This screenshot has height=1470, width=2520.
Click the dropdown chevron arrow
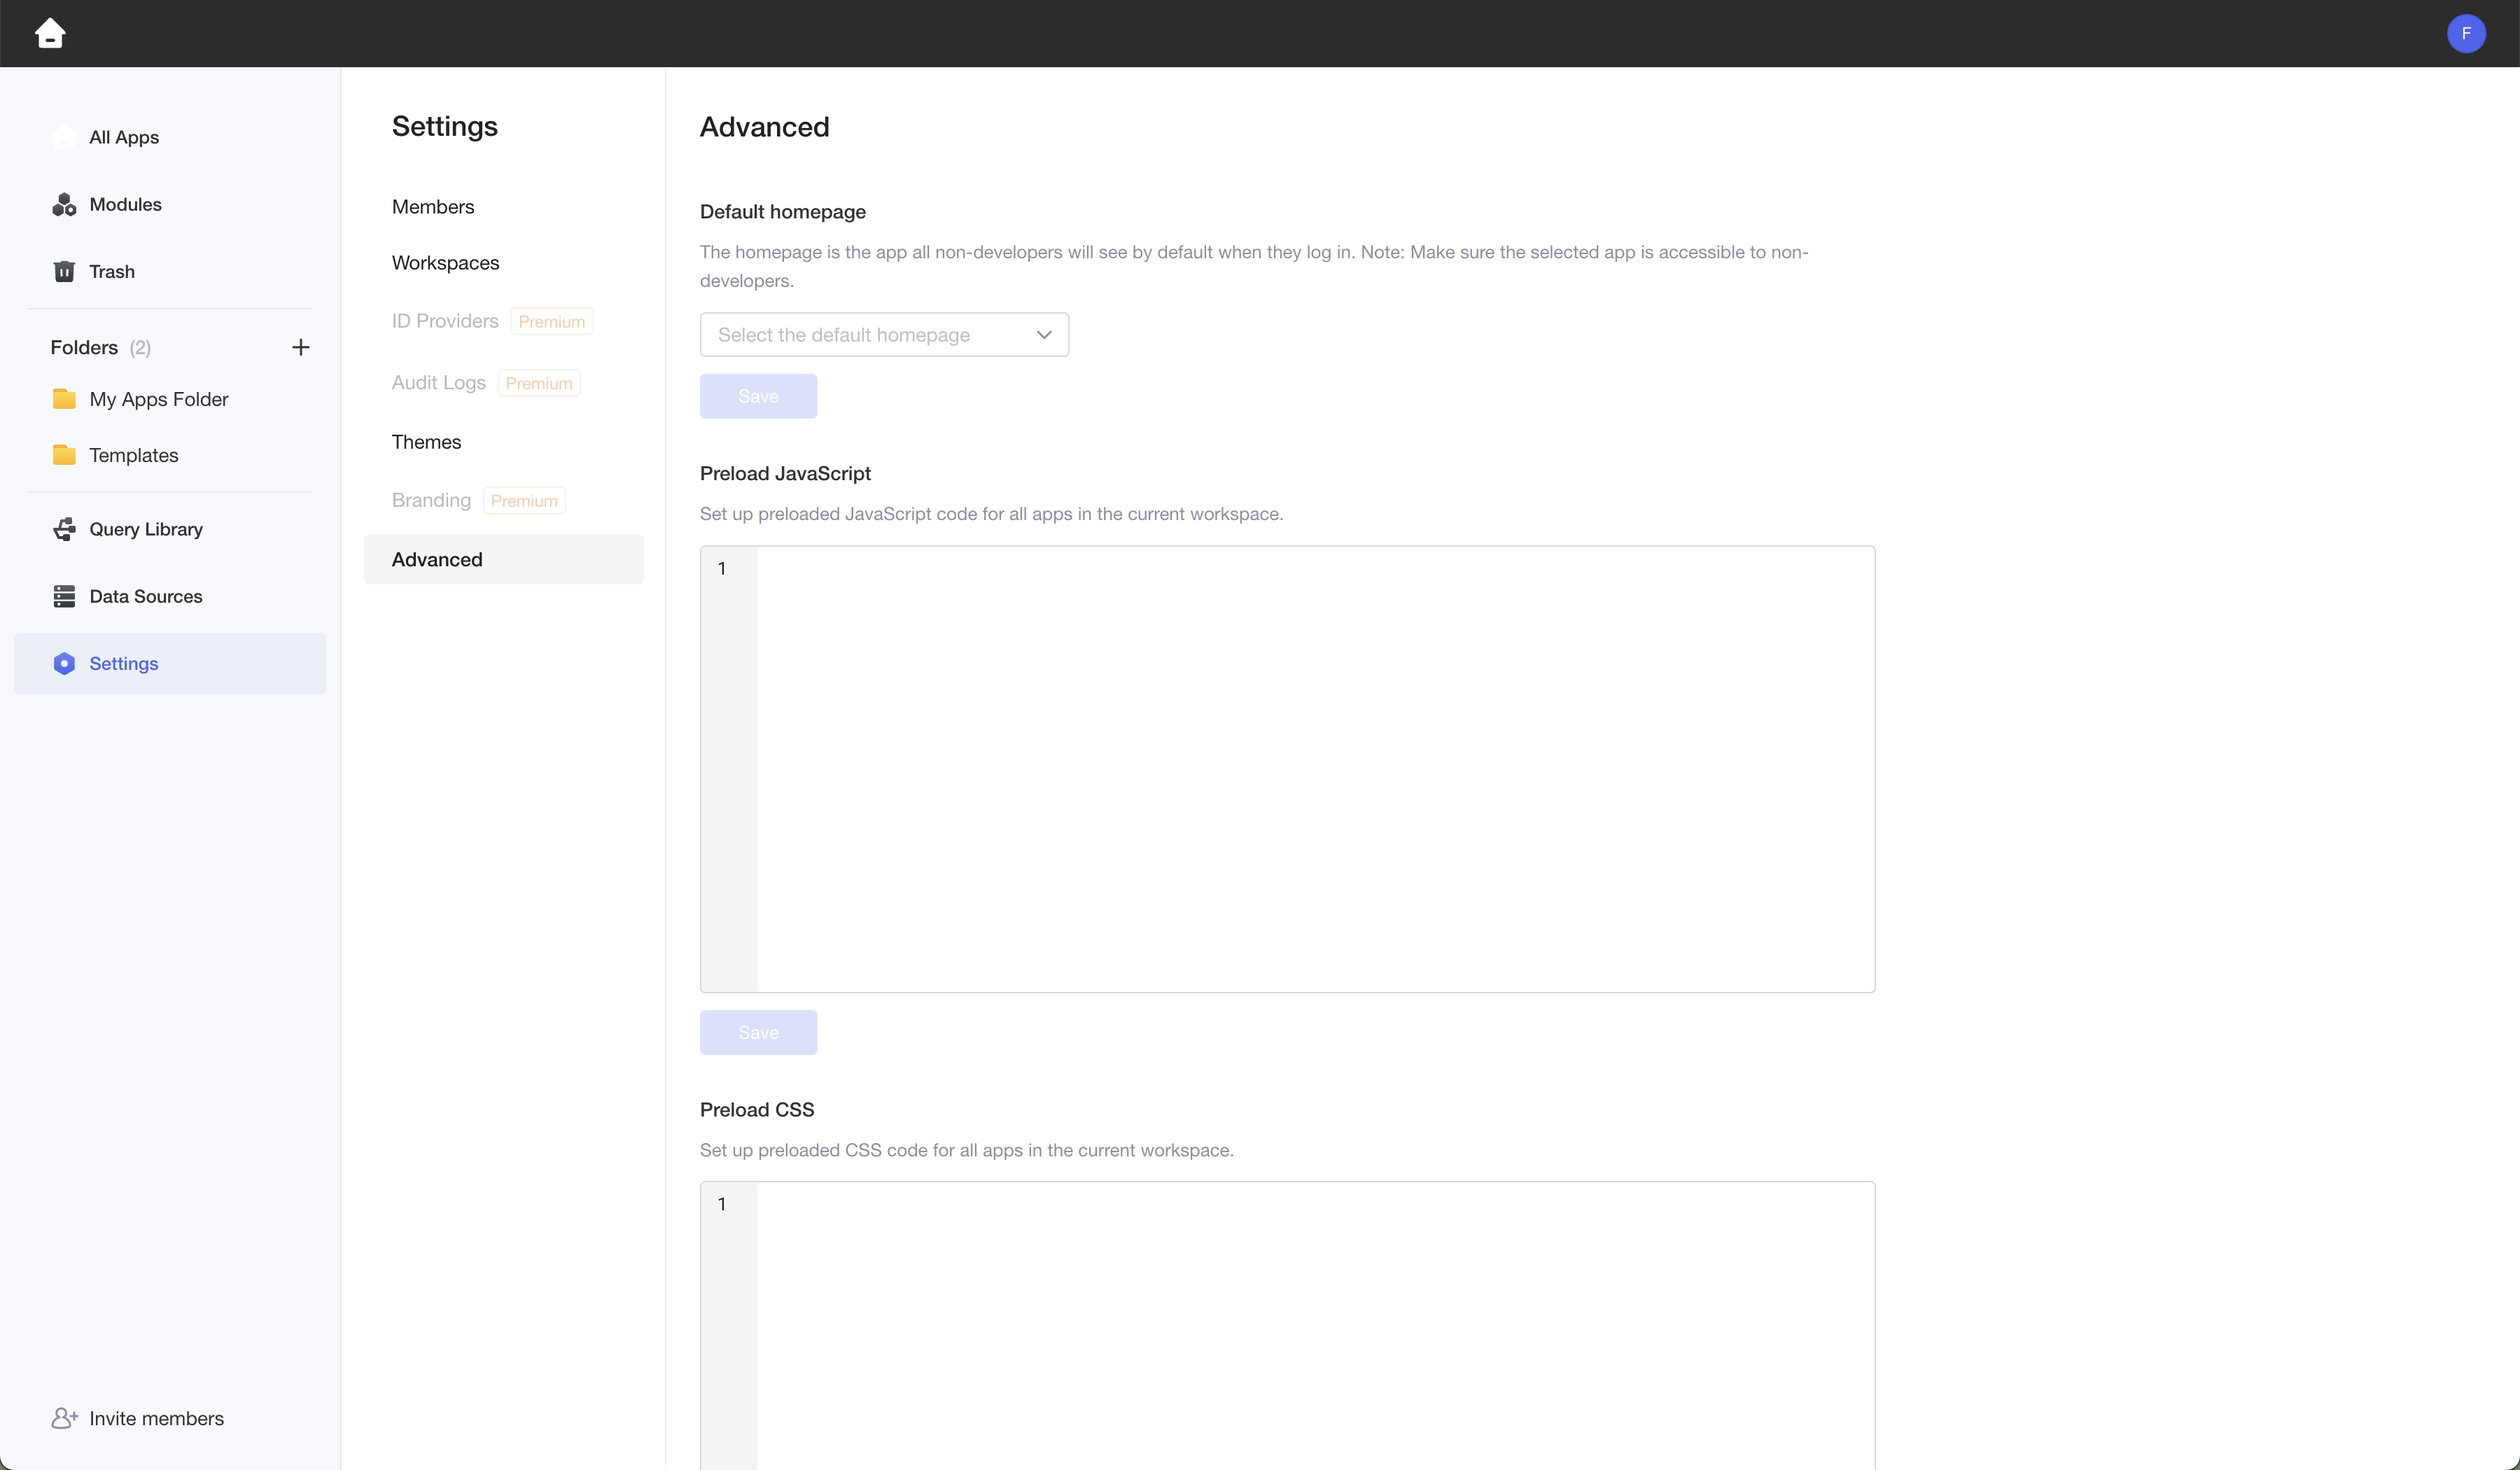click(x=1044, y=335)
